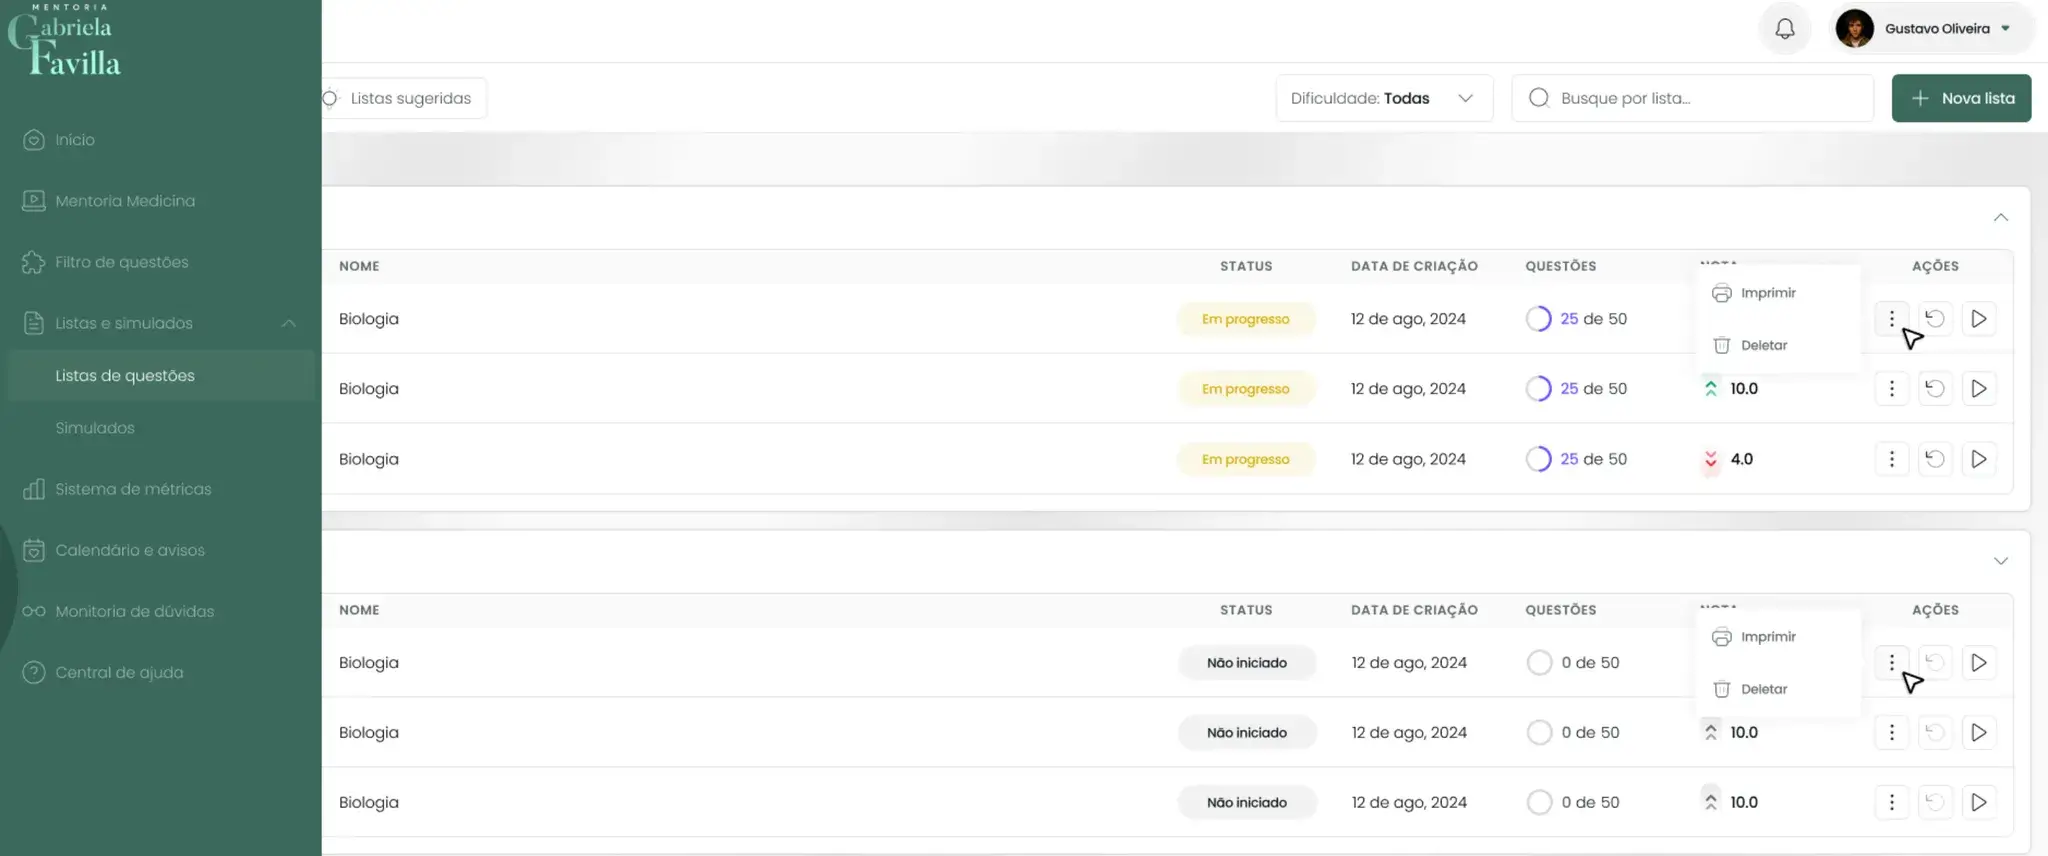Restart the Em progresso list with nota 10.0
The width and height of the screenshot is (2048, 856).
[x=1935, y=389]
